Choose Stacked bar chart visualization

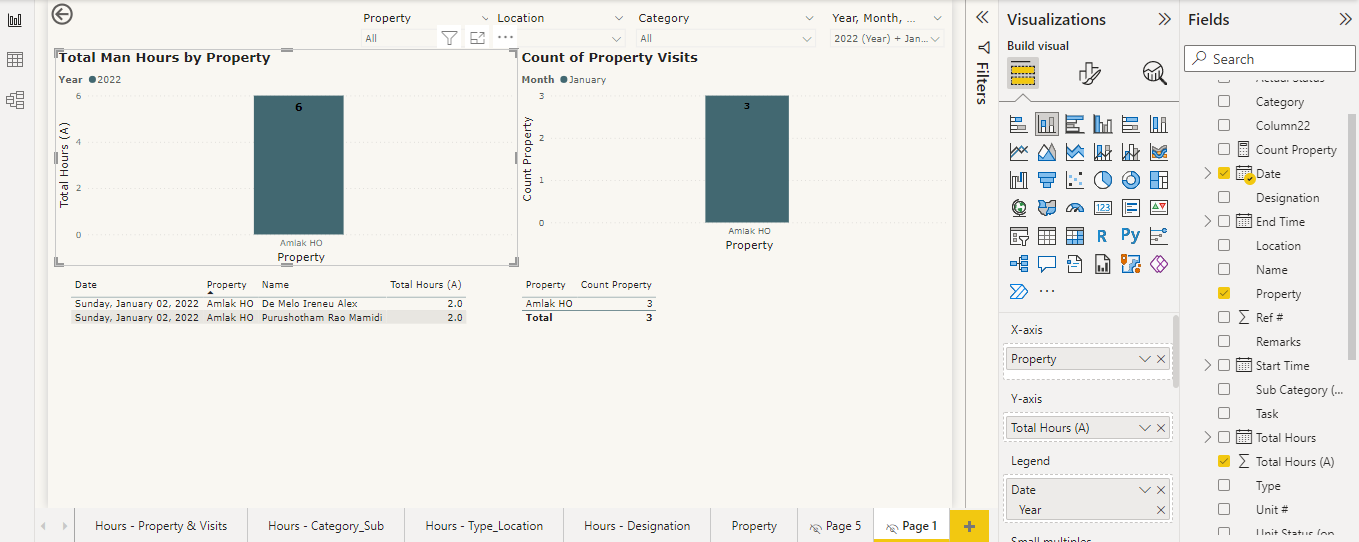[x=1019, y=124]
